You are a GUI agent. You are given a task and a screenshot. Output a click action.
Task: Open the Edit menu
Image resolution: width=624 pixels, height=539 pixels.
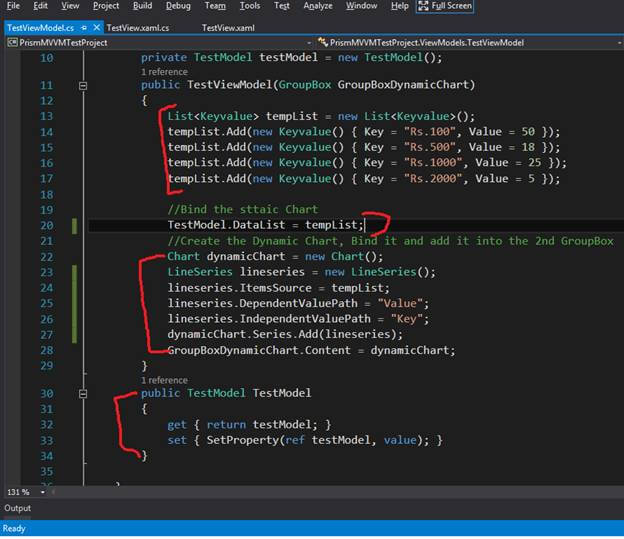[40, 6]
